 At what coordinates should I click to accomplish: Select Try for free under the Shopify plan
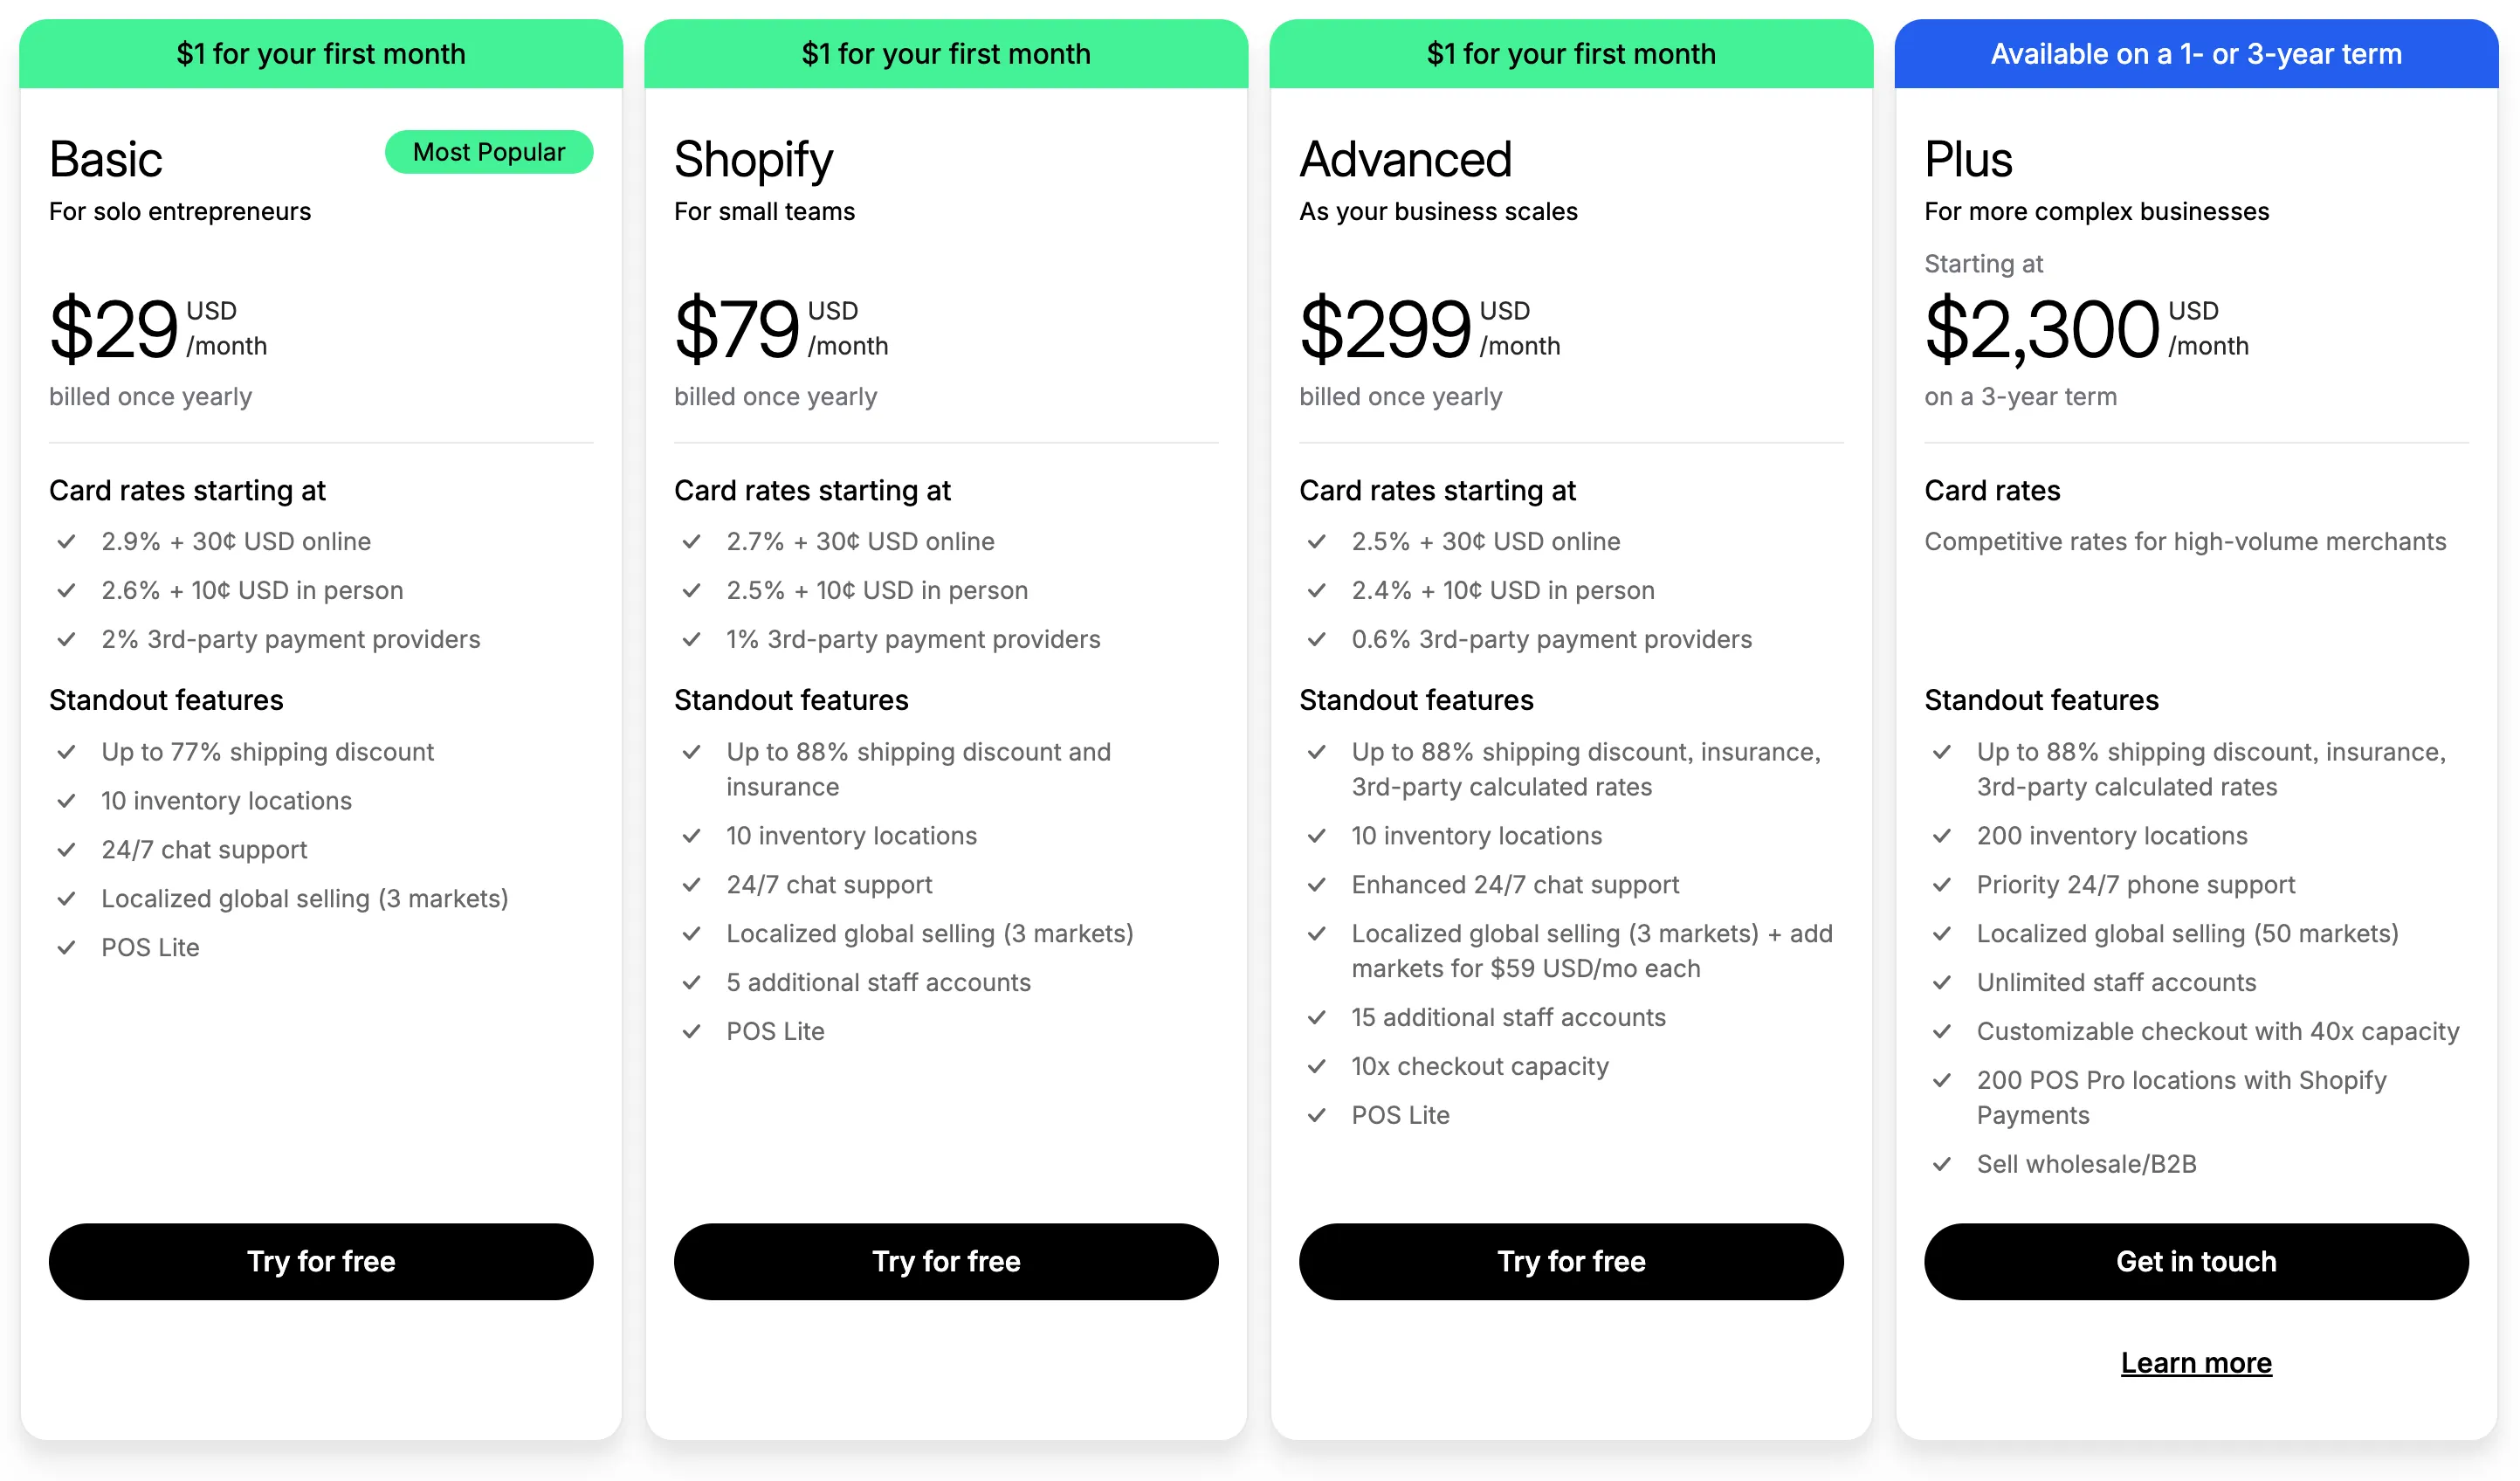click(946, 1261)
